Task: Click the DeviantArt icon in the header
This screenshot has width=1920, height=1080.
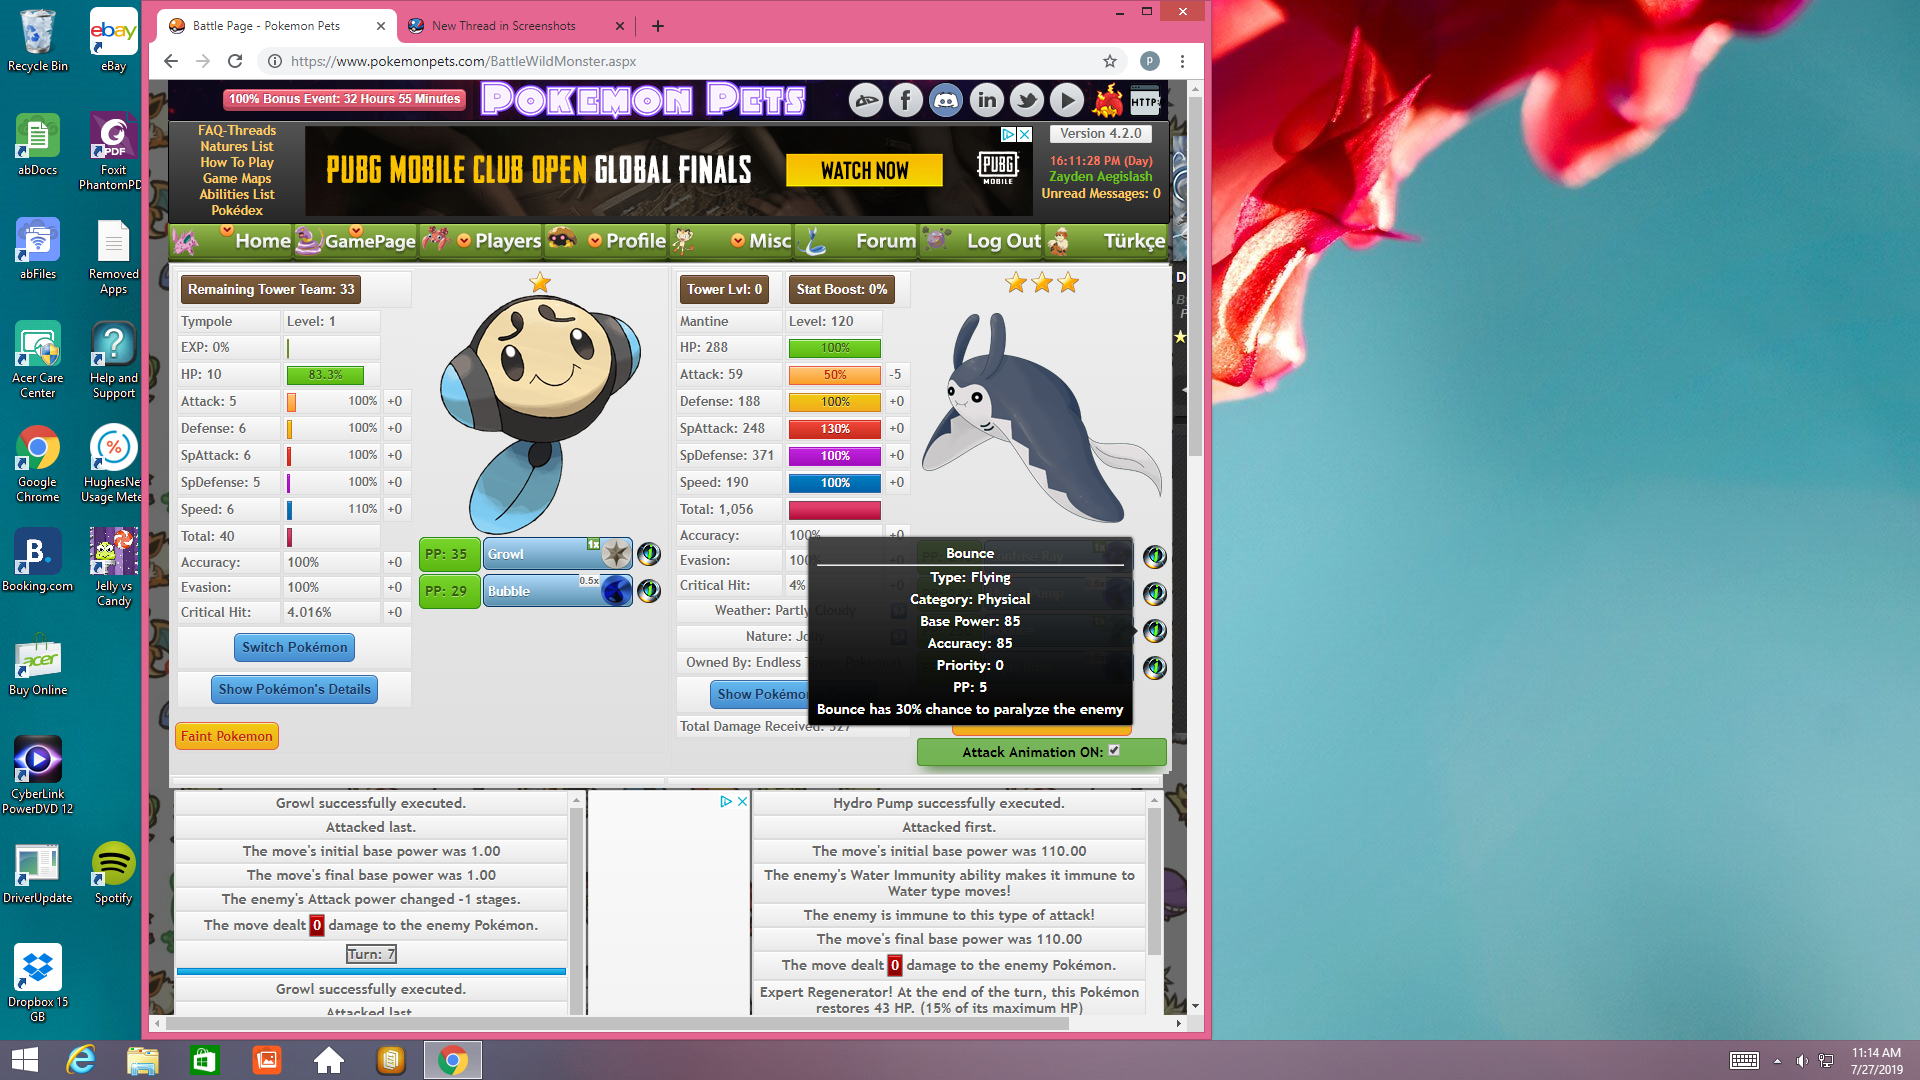Action: coord(865,100)
